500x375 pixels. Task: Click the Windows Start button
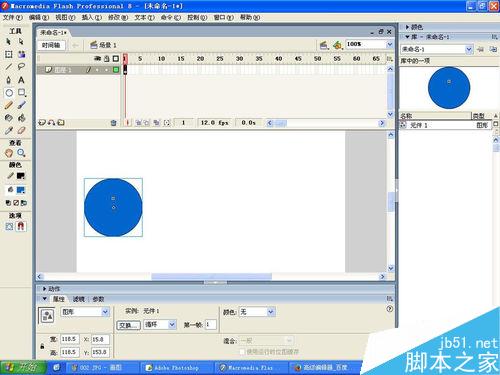point(23,368)
